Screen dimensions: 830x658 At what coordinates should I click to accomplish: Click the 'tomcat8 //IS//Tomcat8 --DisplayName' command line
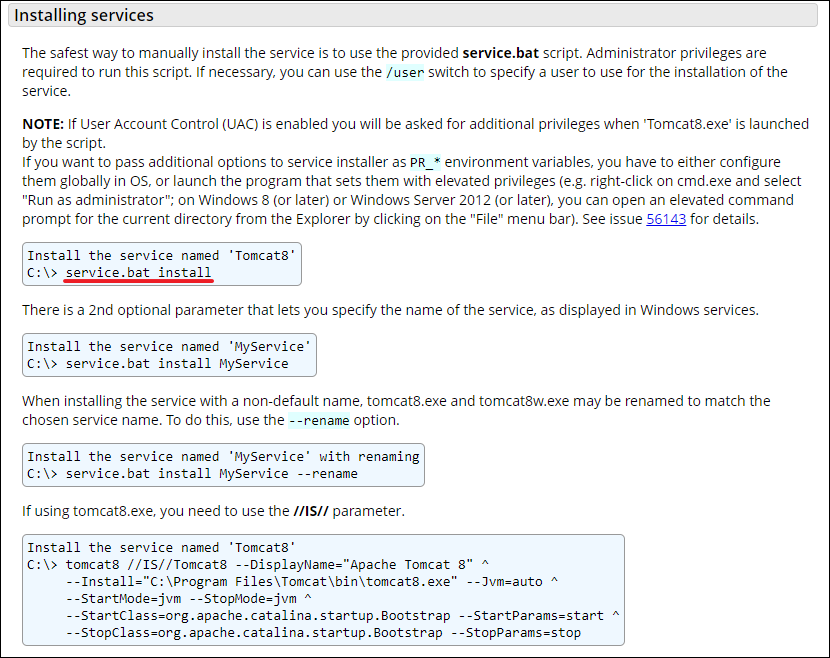[x=258, y=565]
